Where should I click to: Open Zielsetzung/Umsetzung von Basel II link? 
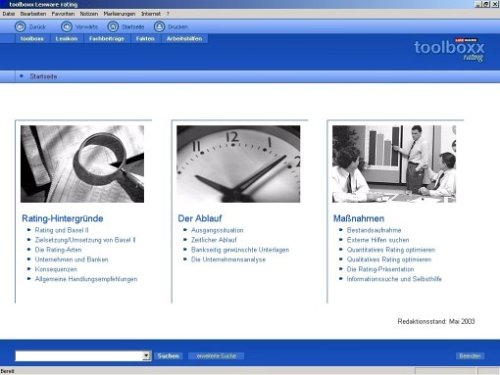tap(85, 240)
